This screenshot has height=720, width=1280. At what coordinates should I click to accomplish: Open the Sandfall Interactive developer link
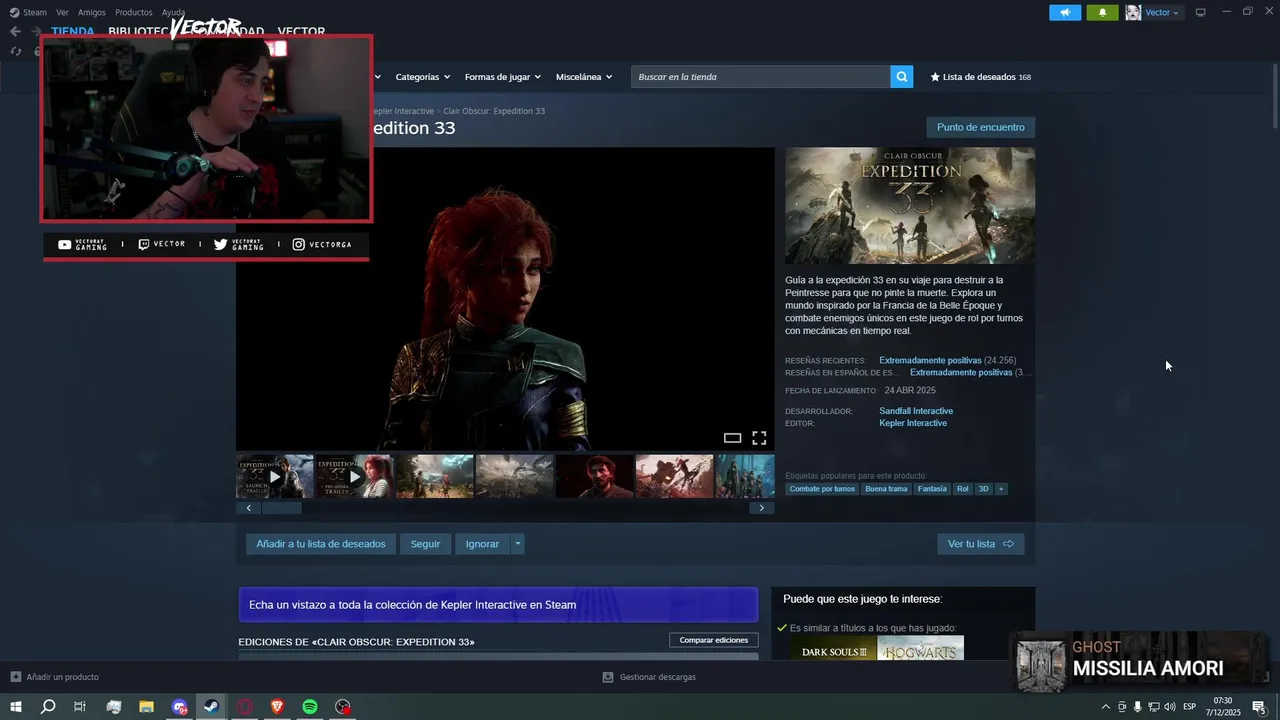coord(916,411)
